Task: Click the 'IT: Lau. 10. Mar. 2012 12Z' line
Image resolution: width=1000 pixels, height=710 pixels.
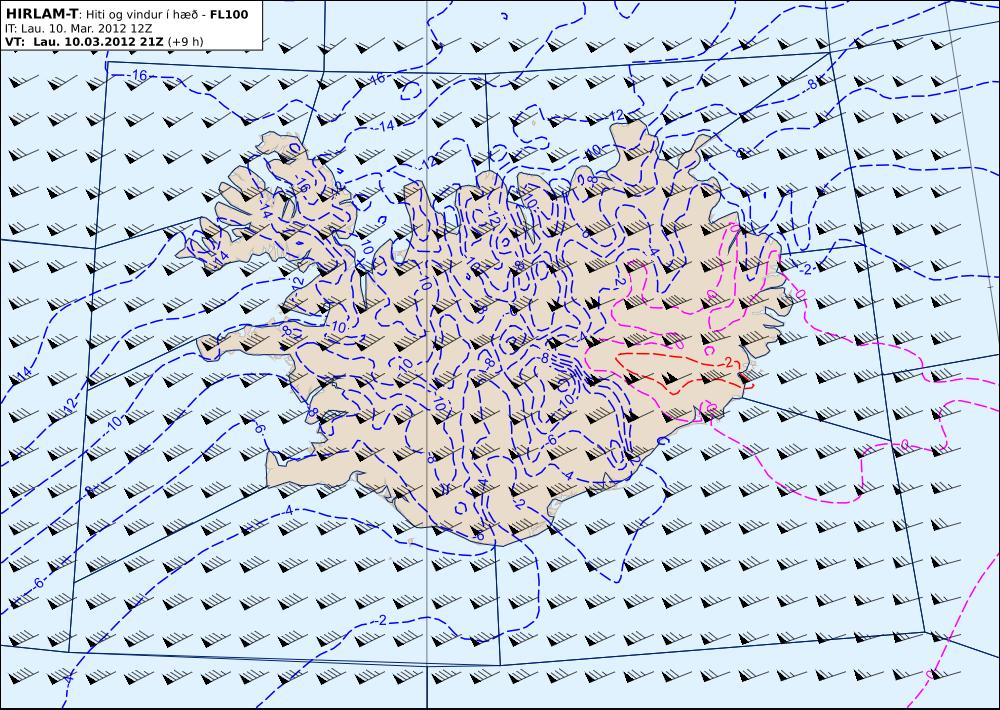Action: pos(78,28)
